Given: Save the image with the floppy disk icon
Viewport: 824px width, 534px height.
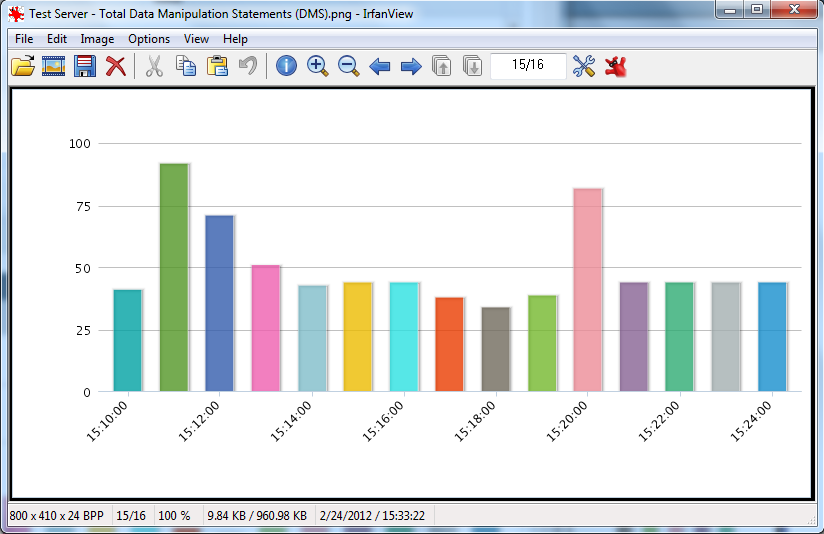Looking at the screenshot, I should [85, 66].
